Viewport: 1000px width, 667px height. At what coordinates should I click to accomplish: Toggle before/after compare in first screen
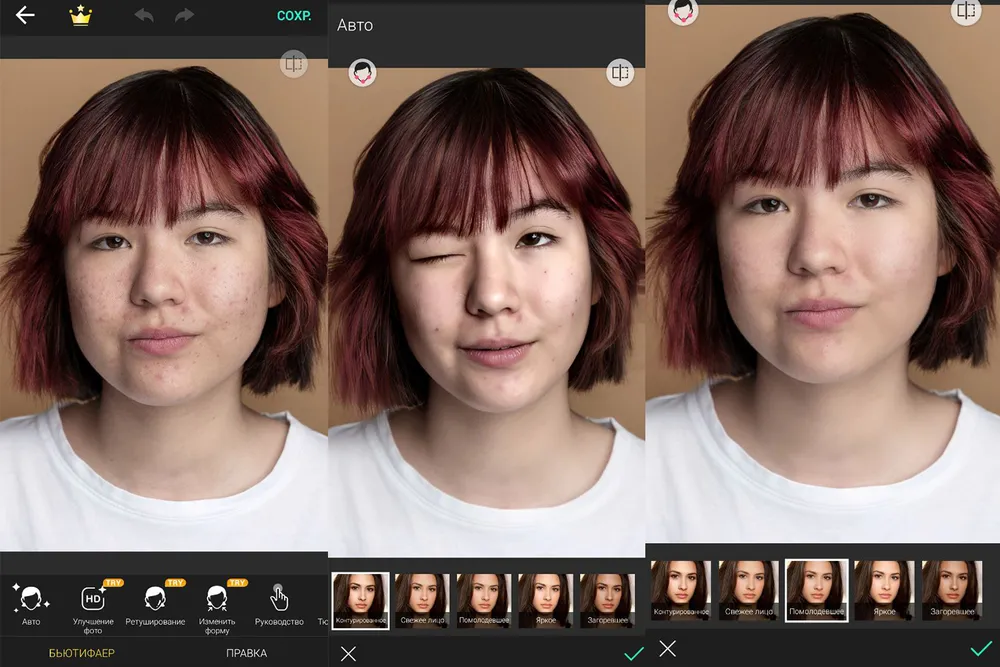click(294, 64)
